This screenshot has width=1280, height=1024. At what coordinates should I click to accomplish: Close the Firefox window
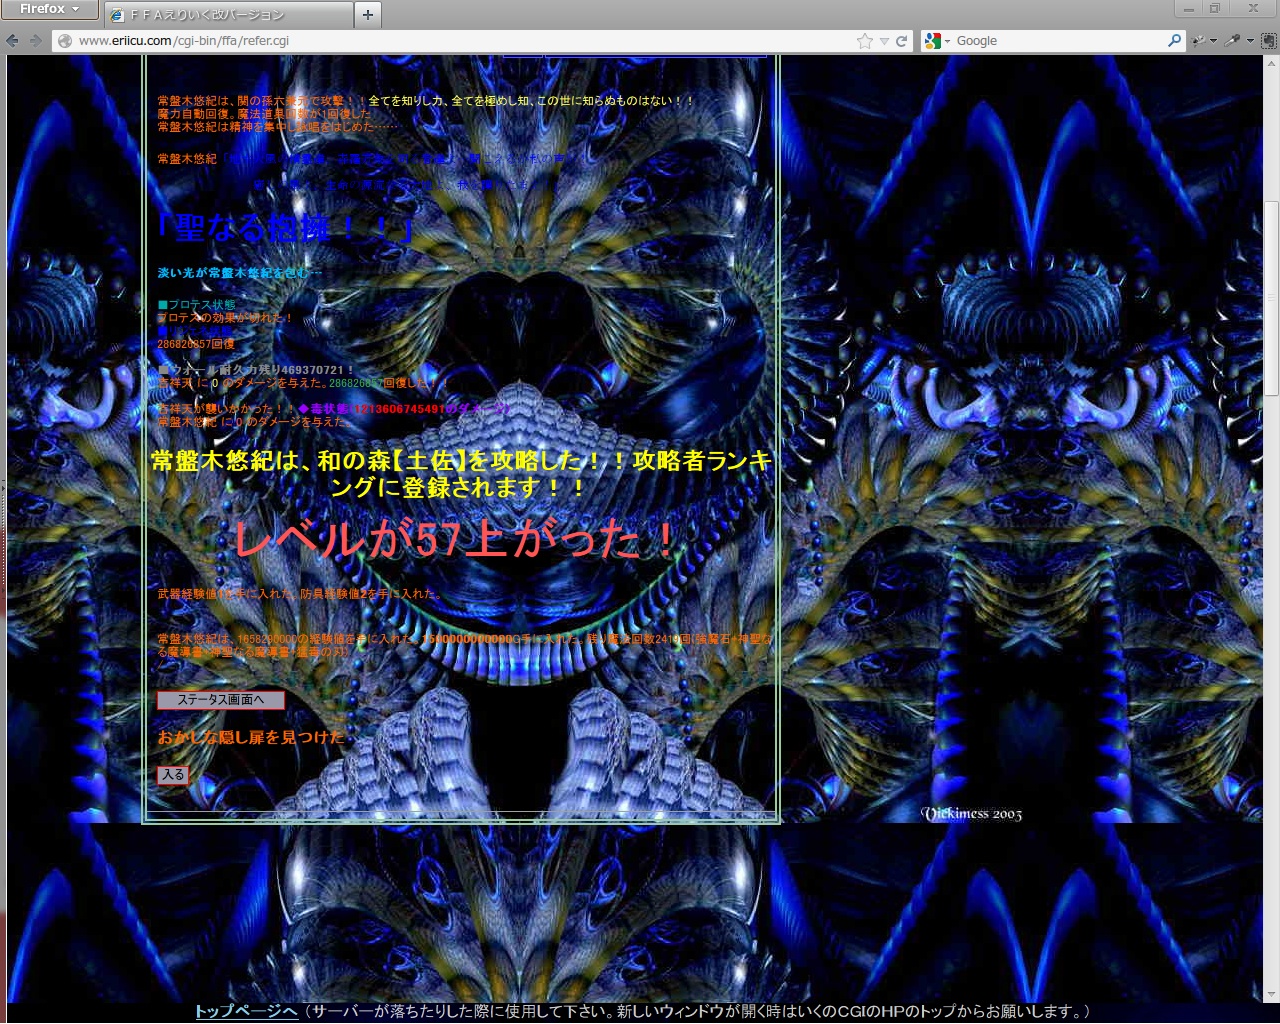pos(1253,8)
